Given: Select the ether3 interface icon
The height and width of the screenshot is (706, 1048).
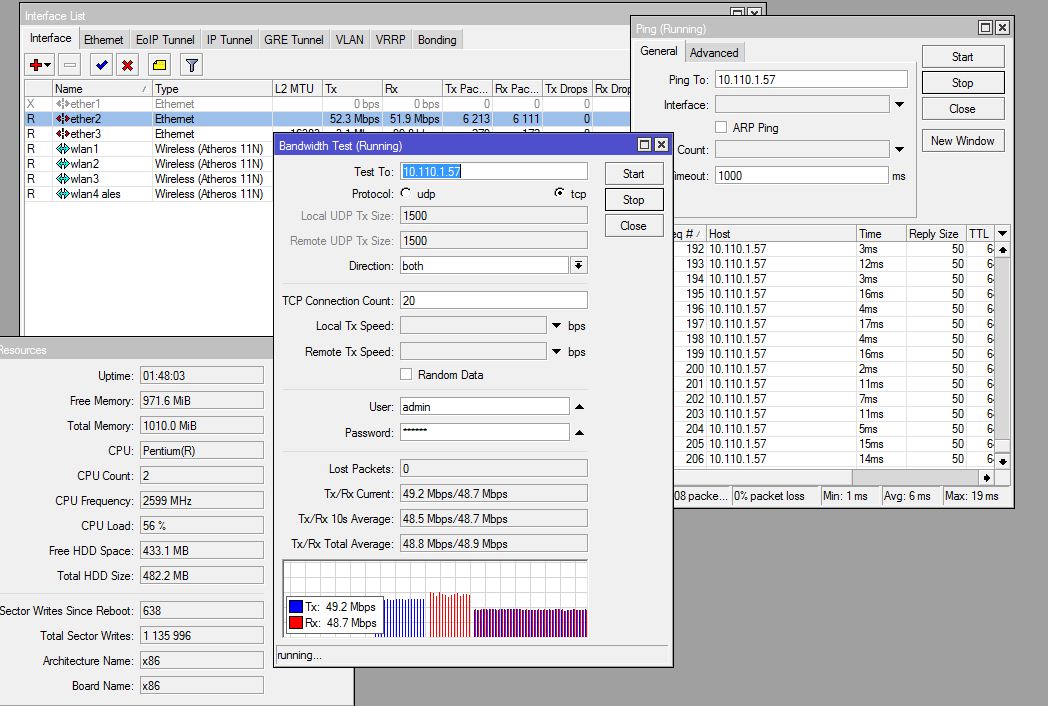Looking at the screenshot, I should pyautogui.click(x=63, y=134).
